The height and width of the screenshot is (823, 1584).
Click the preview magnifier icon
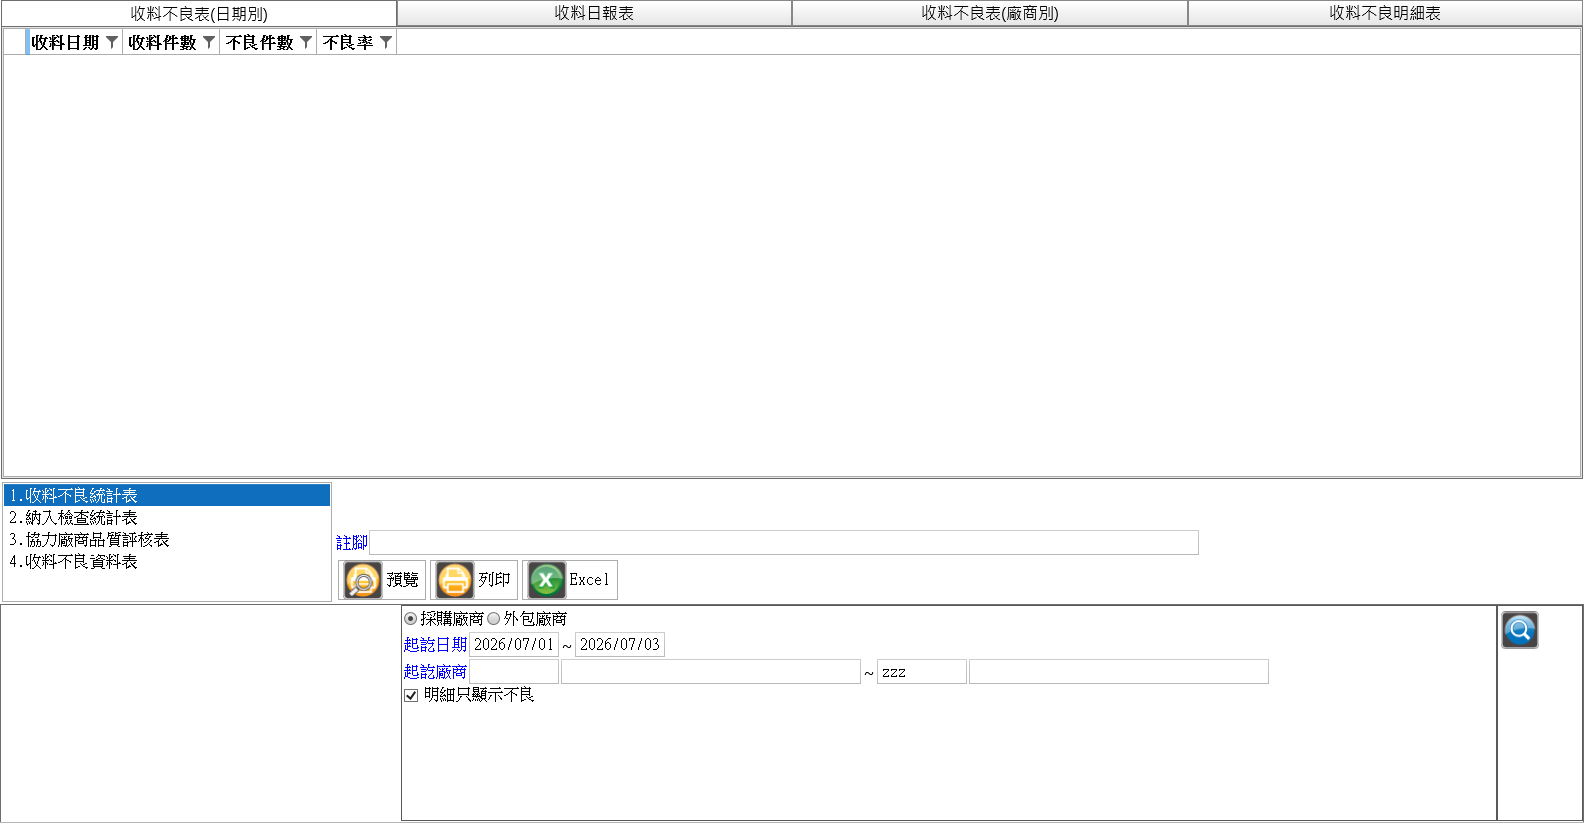[x=362, y=580]
